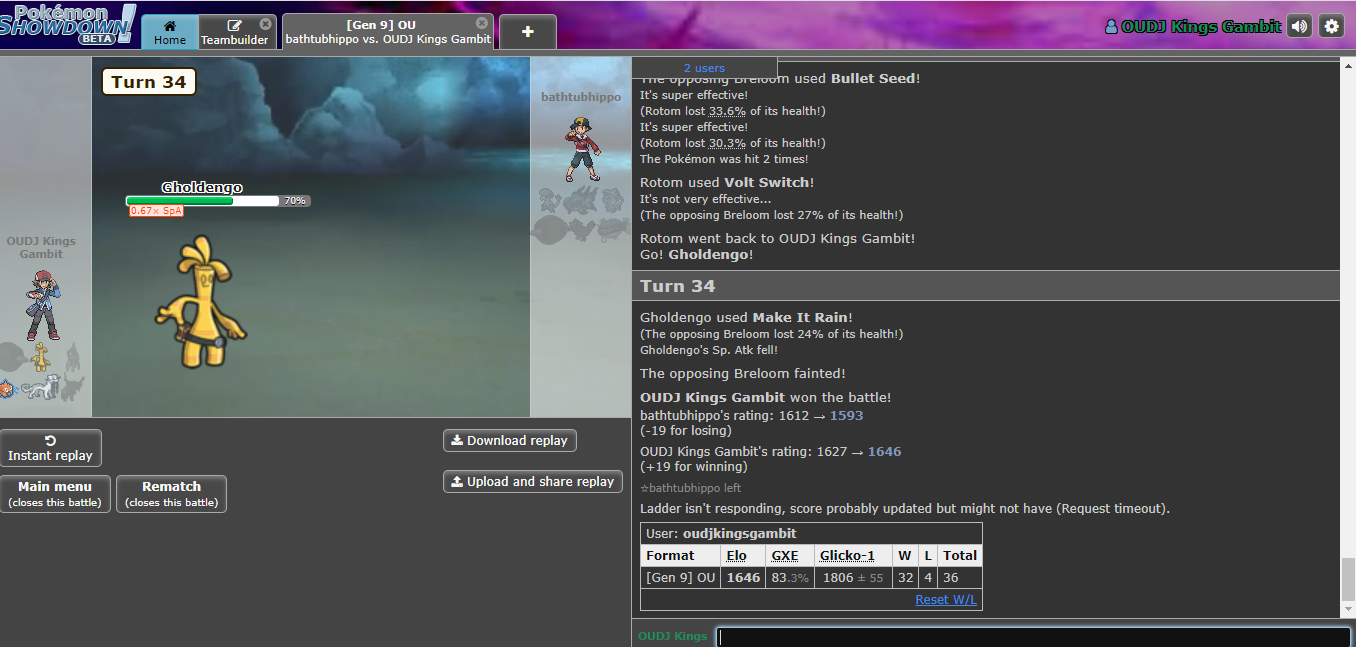Image resolution: width=1356 pixels, height=647 pixels.
Task: Click the '☆bathtubhippo left' log line
Action: pyautogui.click(x=690, y=488)
